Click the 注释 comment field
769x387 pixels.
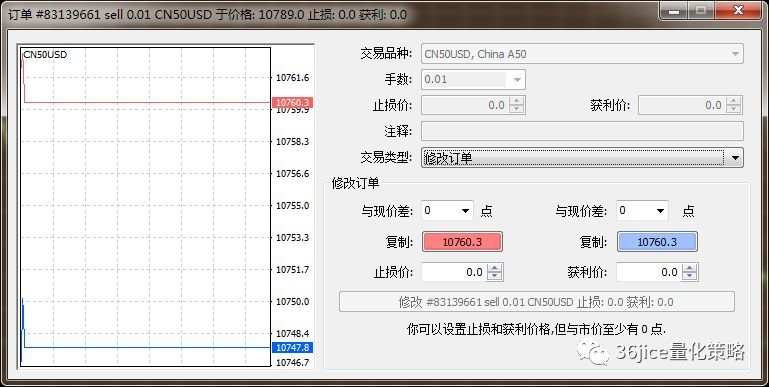click(582, 131)
